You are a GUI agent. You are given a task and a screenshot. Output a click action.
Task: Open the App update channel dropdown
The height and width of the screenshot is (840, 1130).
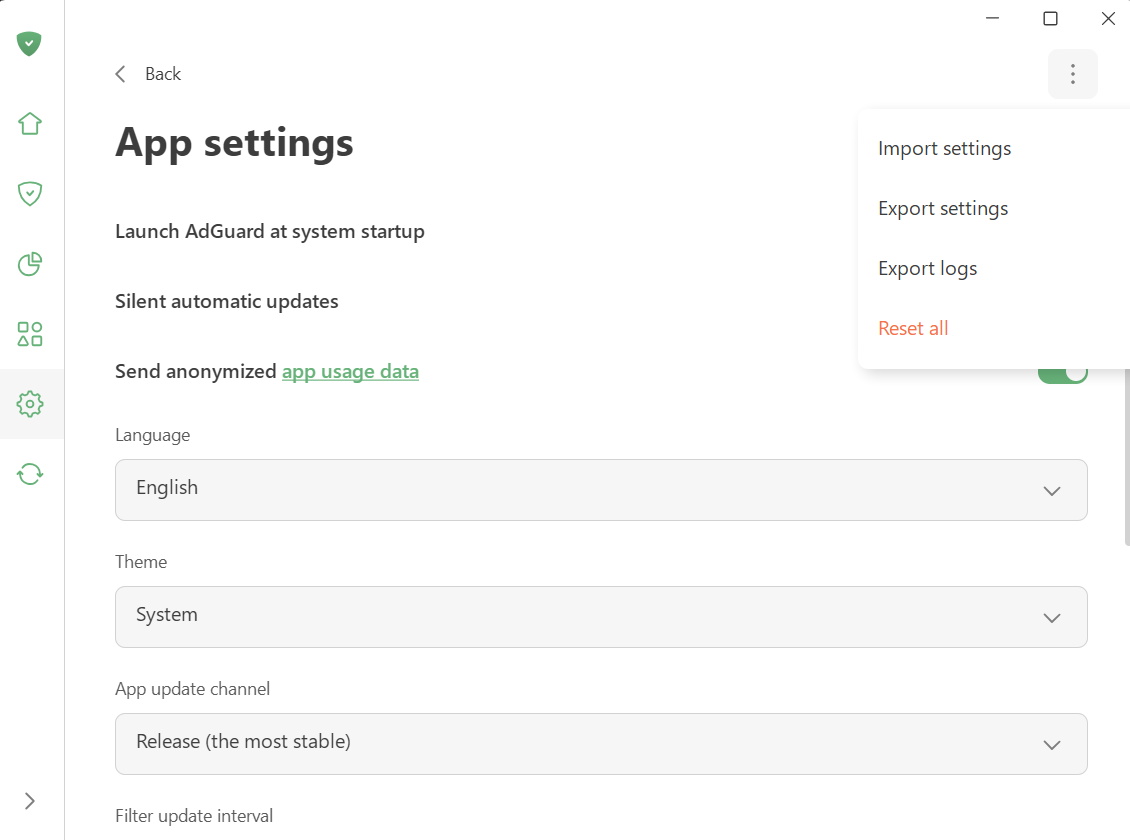(601, 743)
